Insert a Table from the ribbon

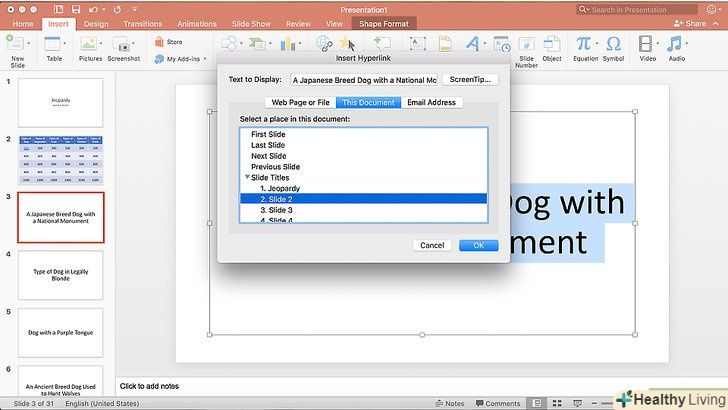(x=54, y=44)
